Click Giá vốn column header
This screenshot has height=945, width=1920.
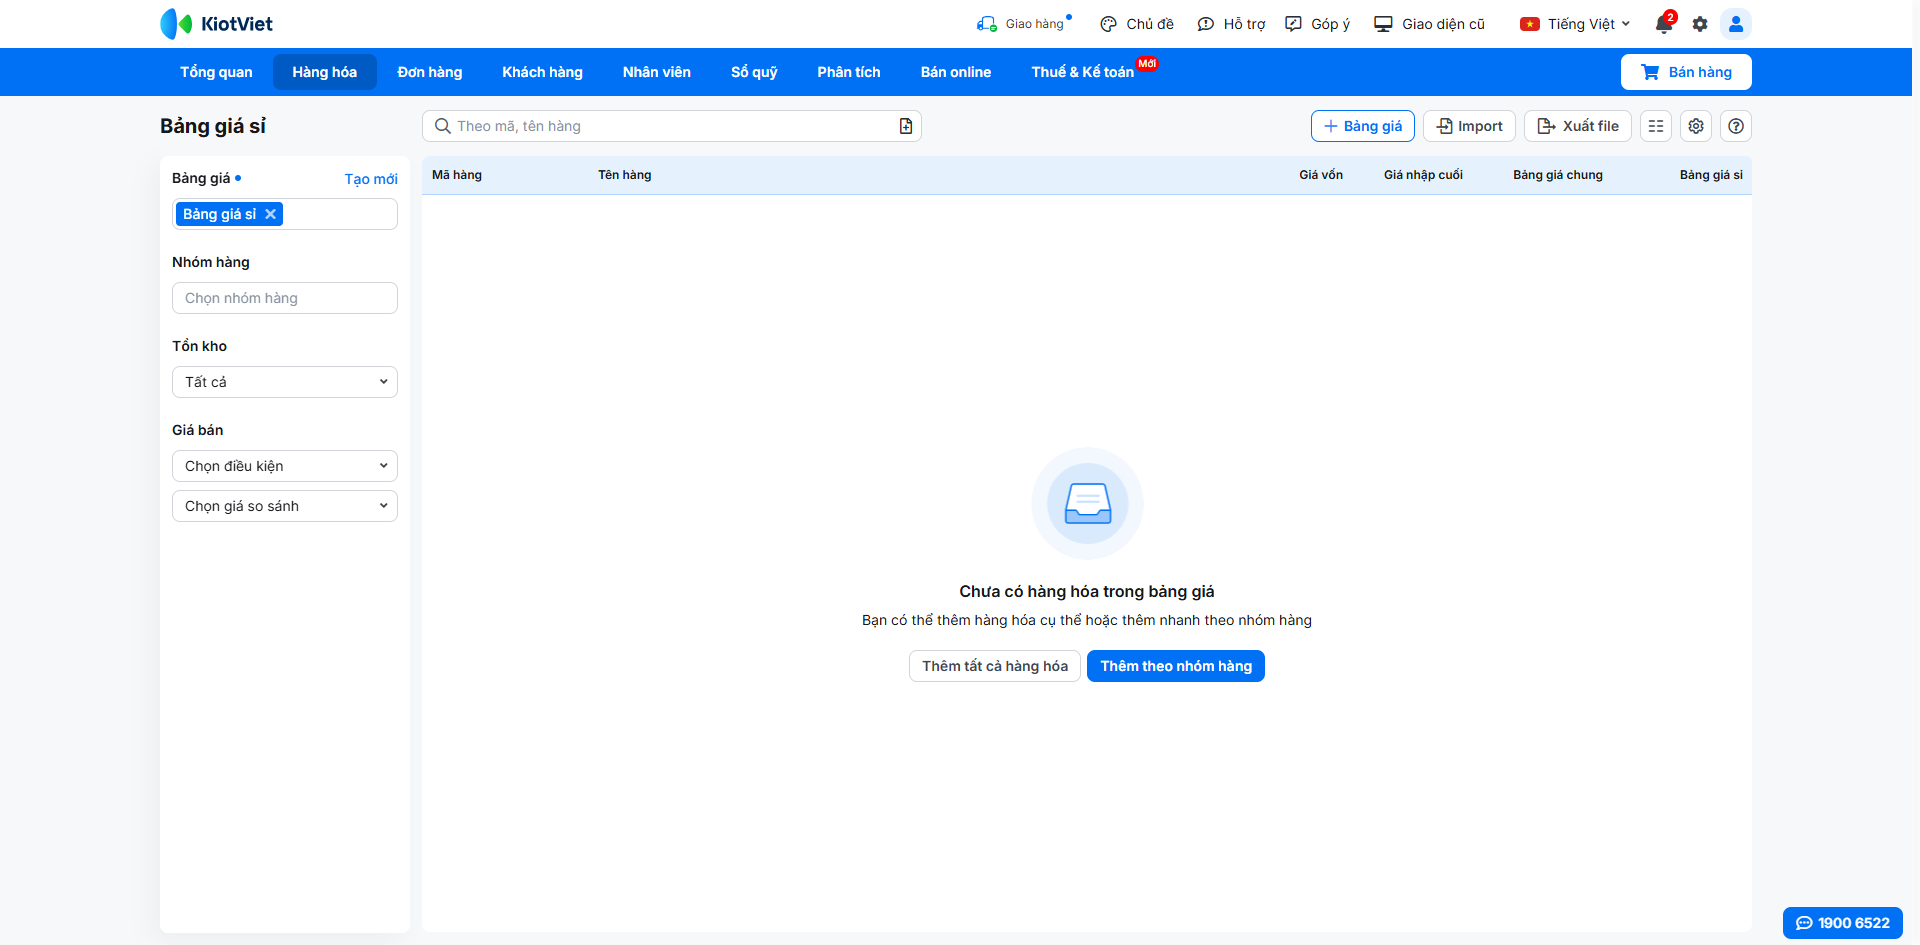pyautogui.click(x=1321, y=175)
